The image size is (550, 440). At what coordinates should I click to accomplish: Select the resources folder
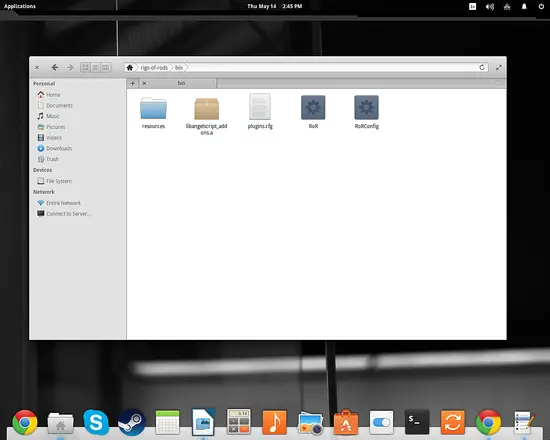pos(153,113)
